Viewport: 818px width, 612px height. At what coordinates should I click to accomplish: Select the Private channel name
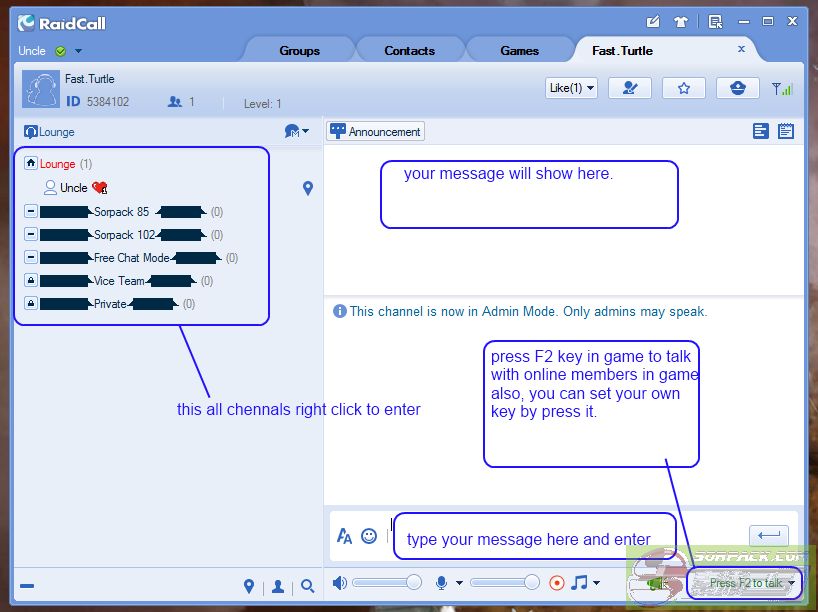[x=110, y=304]
